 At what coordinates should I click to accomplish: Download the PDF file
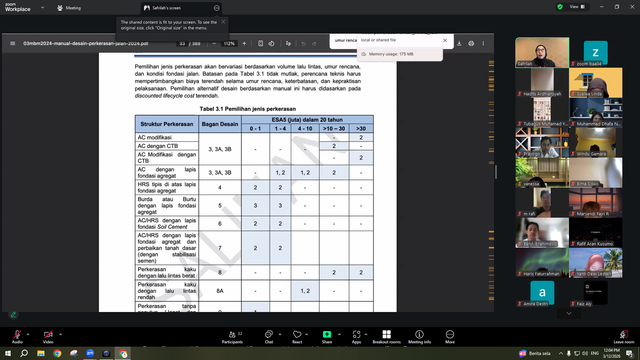point(459,43)
